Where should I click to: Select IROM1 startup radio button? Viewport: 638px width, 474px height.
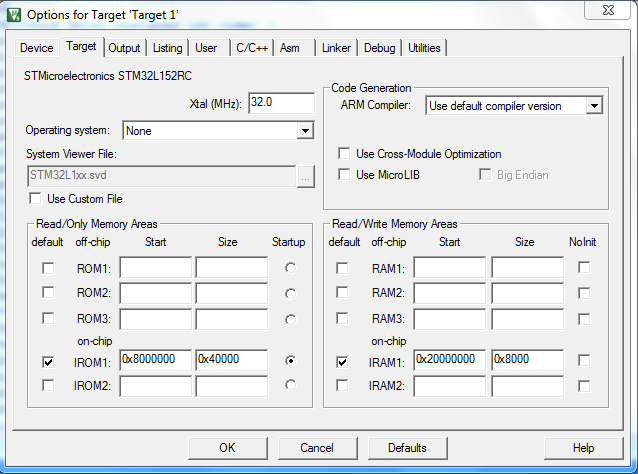click(291, 360)
